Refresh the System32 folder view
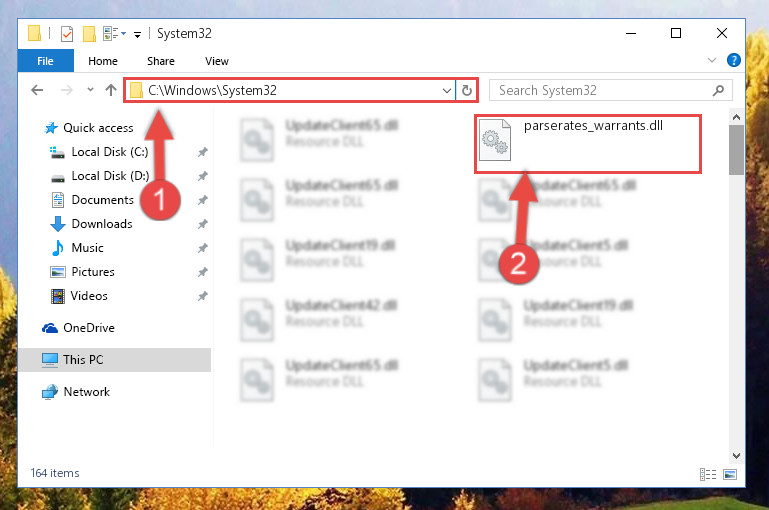This screenshot has height=510, width=769. point(467,90)
